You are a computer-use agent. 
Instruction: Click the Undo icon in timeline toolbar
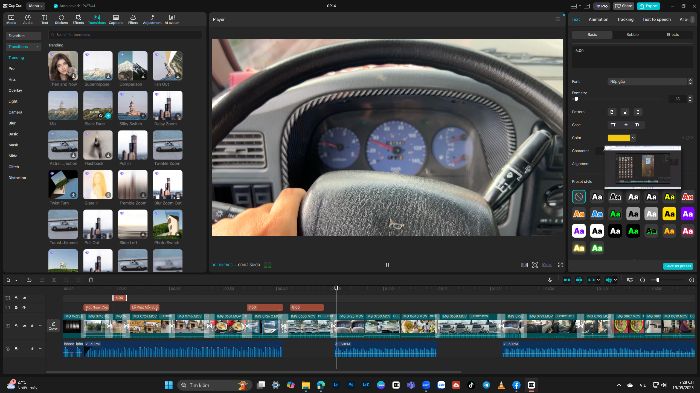pyautogui.click(x=29, y=280)
